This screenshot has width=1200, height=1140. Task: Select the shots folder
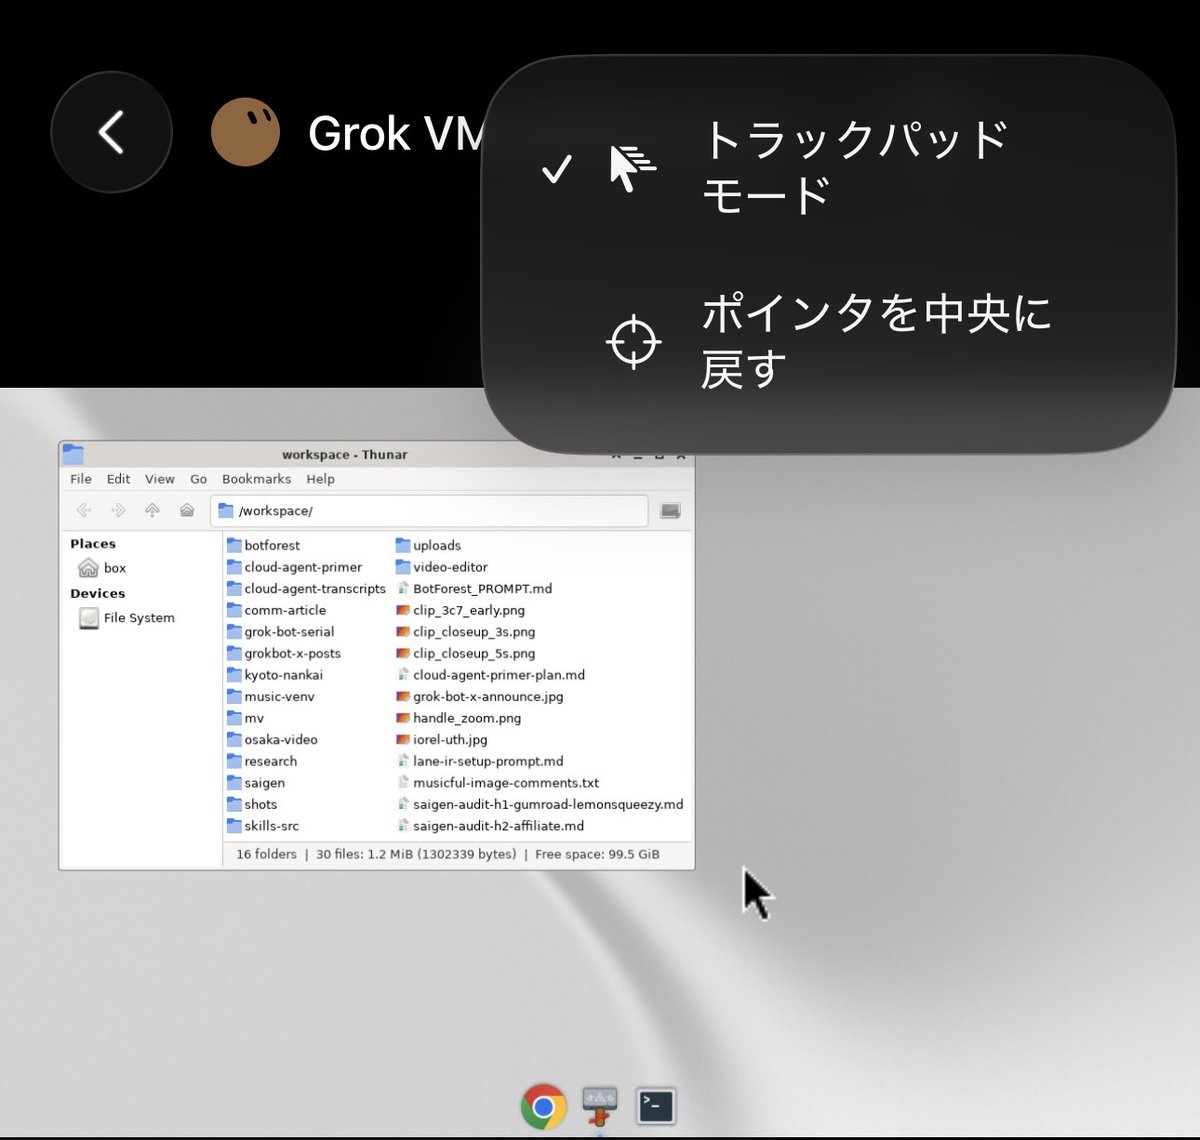pos(252,804)
